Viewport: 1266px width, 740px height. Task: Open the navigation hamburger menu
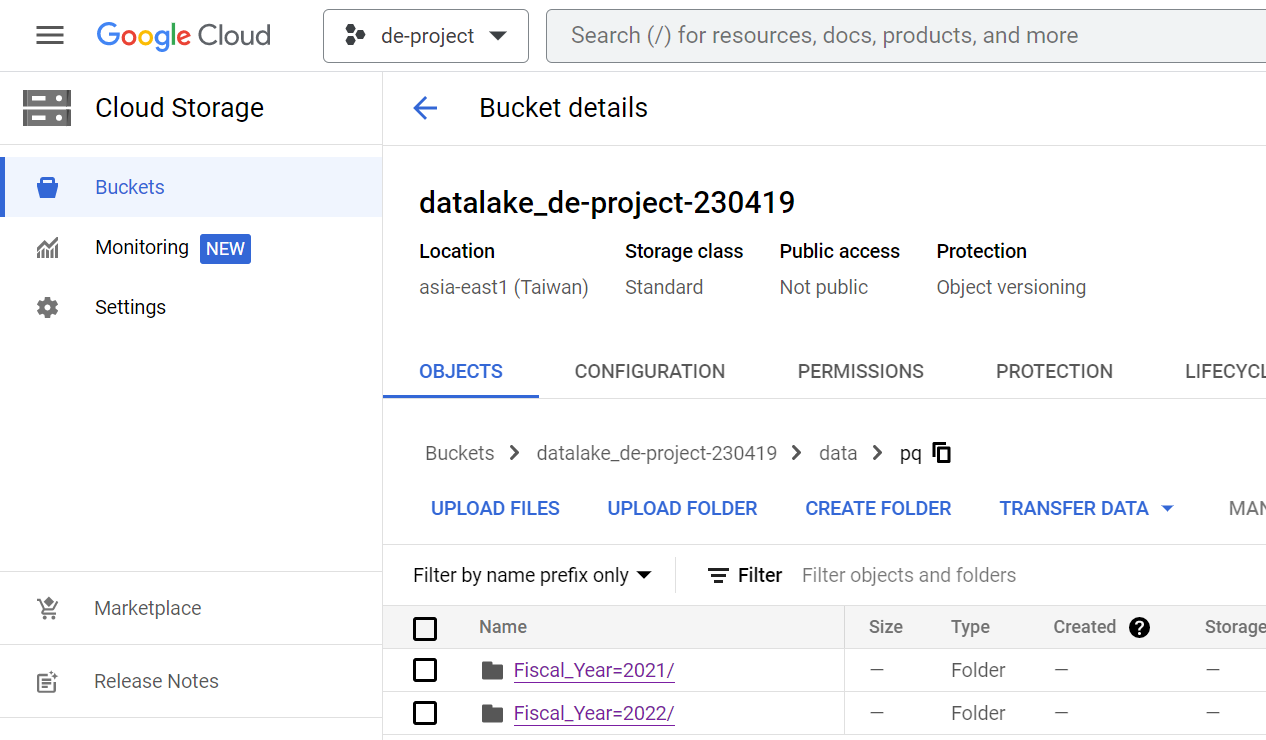(x=48, y=35)
